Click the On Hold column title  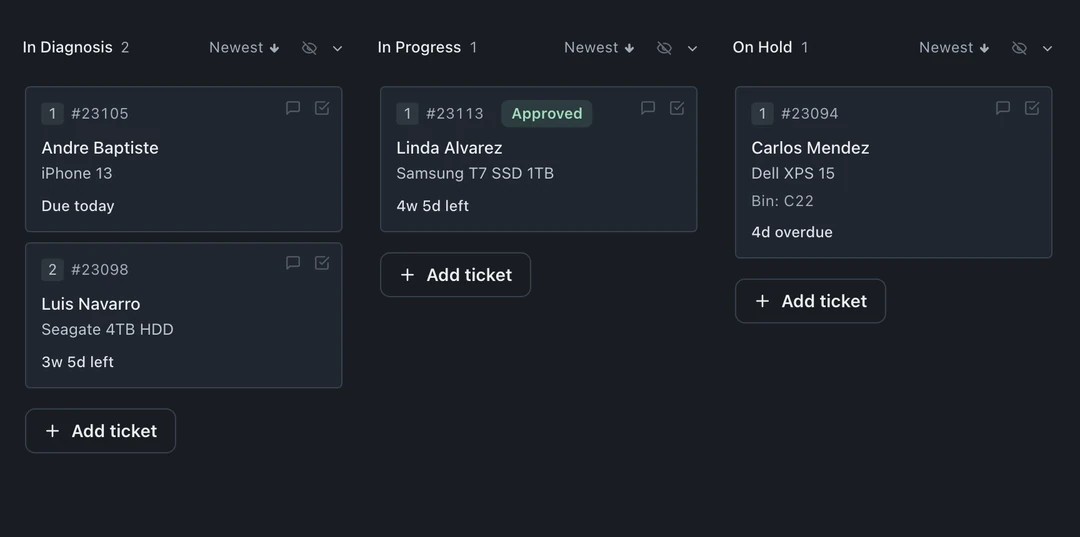(762, 48)
